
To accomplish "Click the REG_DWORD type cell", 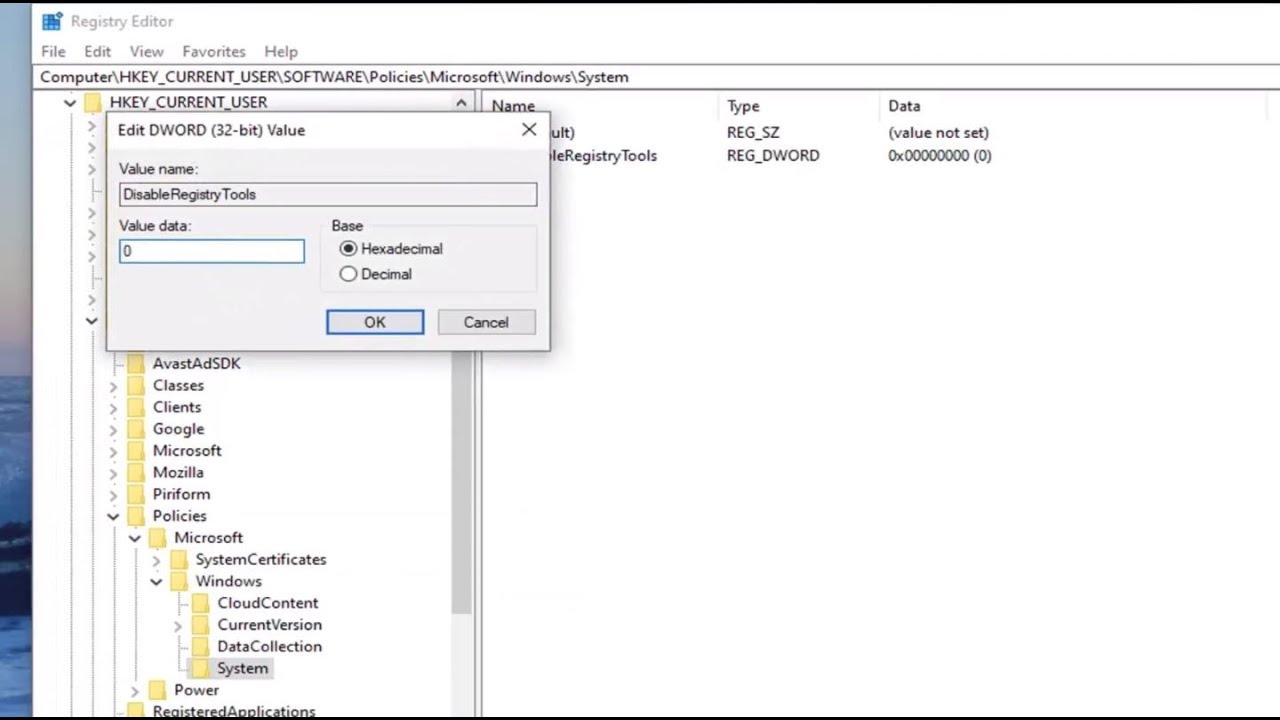I will (x=773, y=155).
